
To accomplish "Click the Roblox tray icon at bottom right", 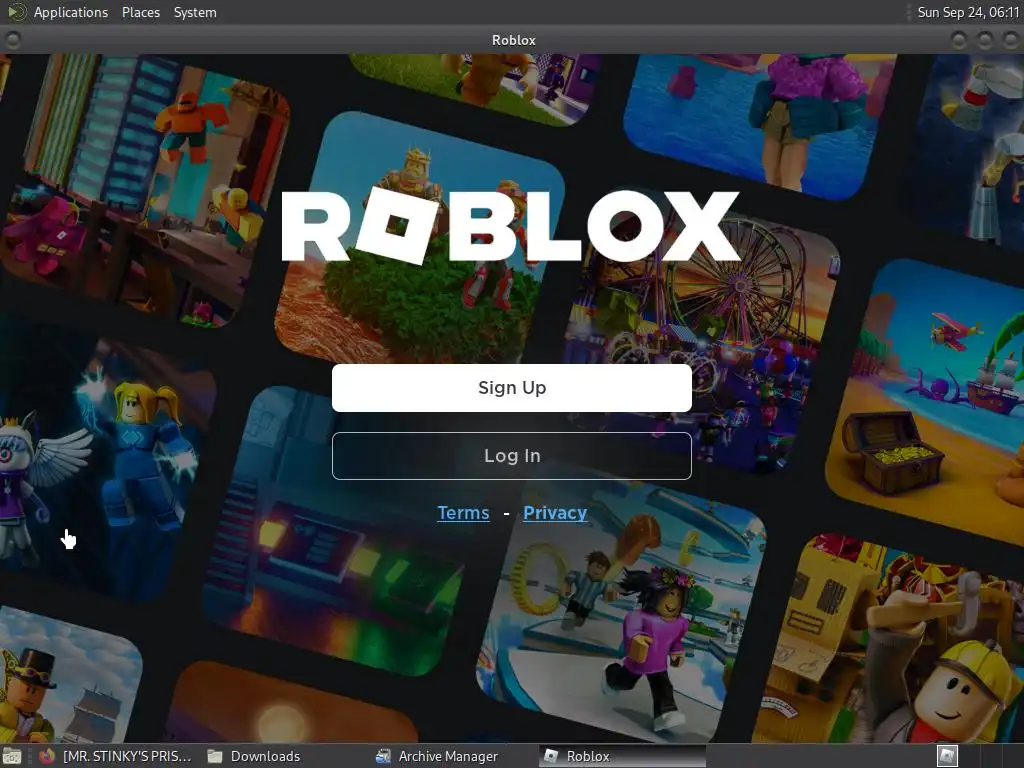I will [x=947, y=756].
